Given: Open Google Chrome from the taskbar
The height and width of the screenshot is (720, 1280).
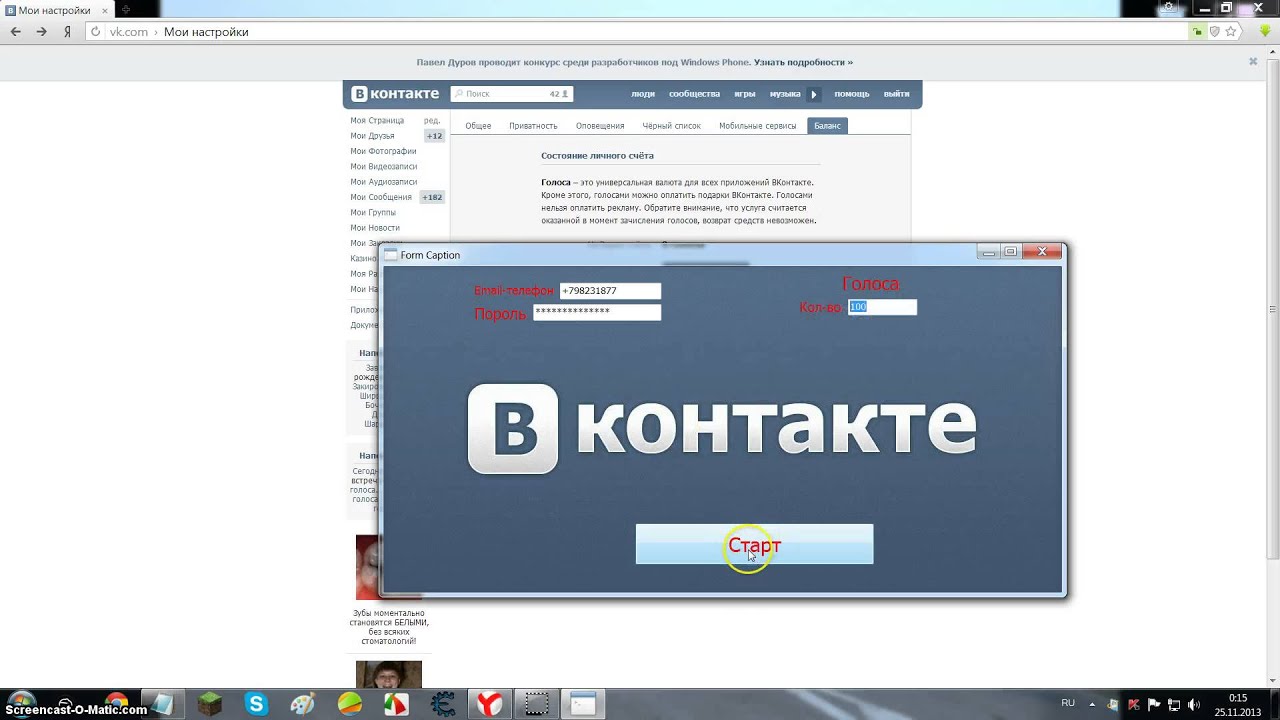Looking at the screenshot, I should [x=117, y=704].
